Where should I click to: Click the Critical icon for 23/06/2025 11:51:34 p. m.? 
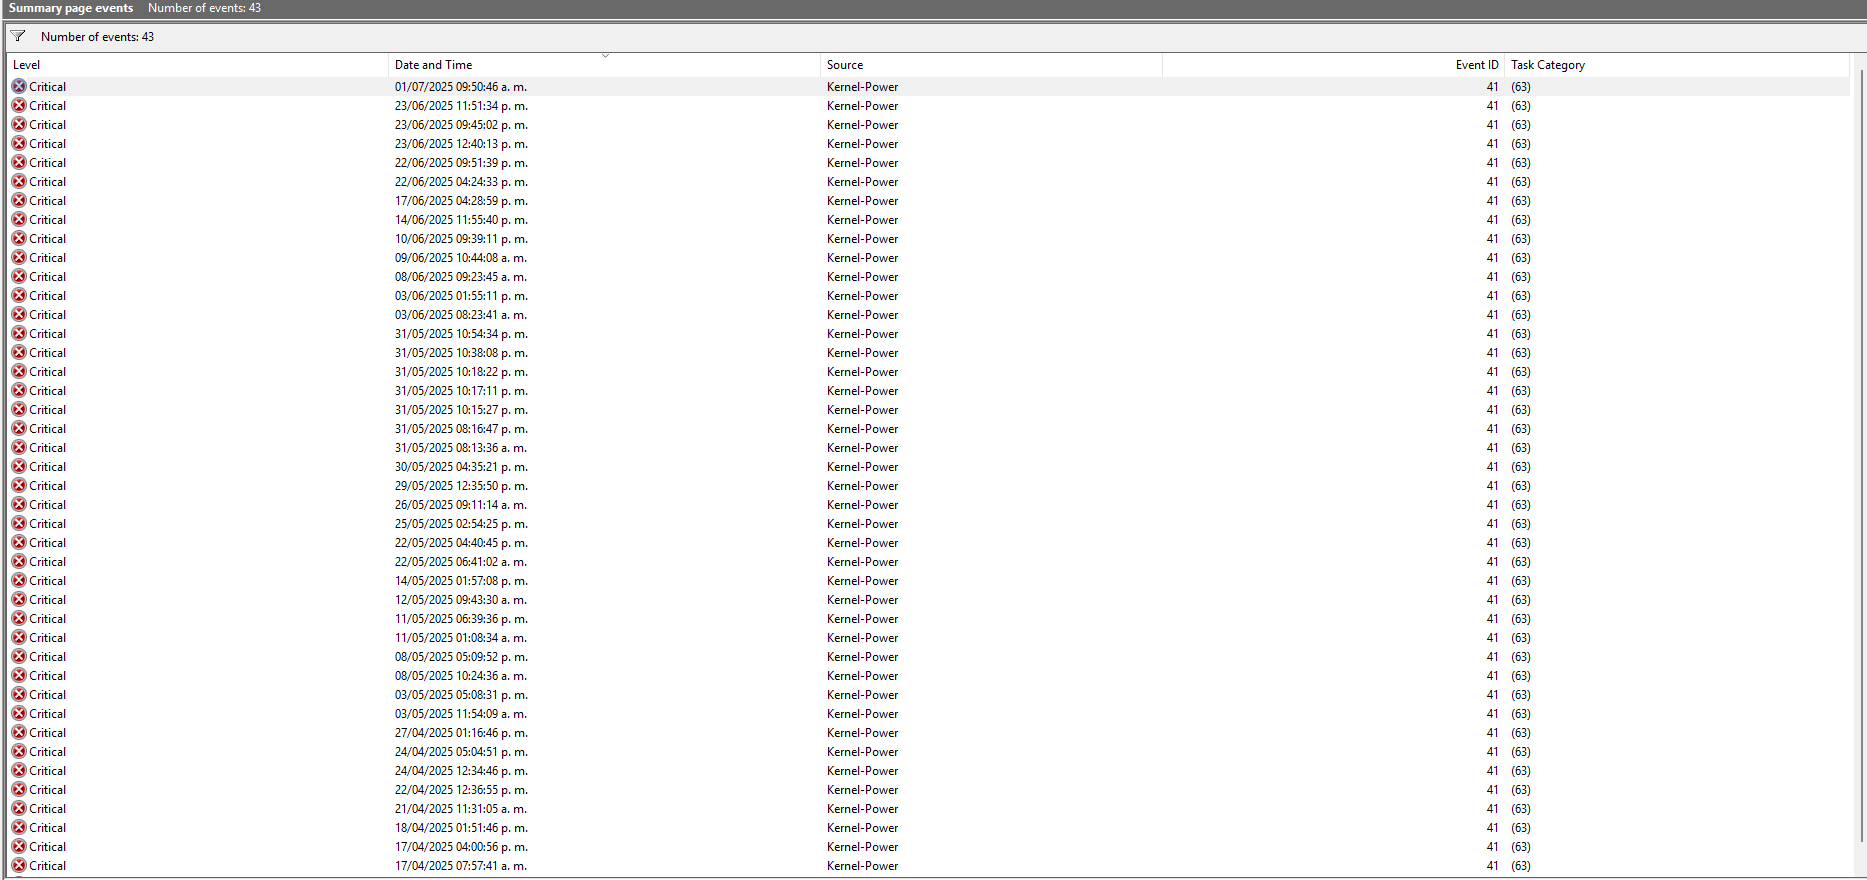(19, 106)
